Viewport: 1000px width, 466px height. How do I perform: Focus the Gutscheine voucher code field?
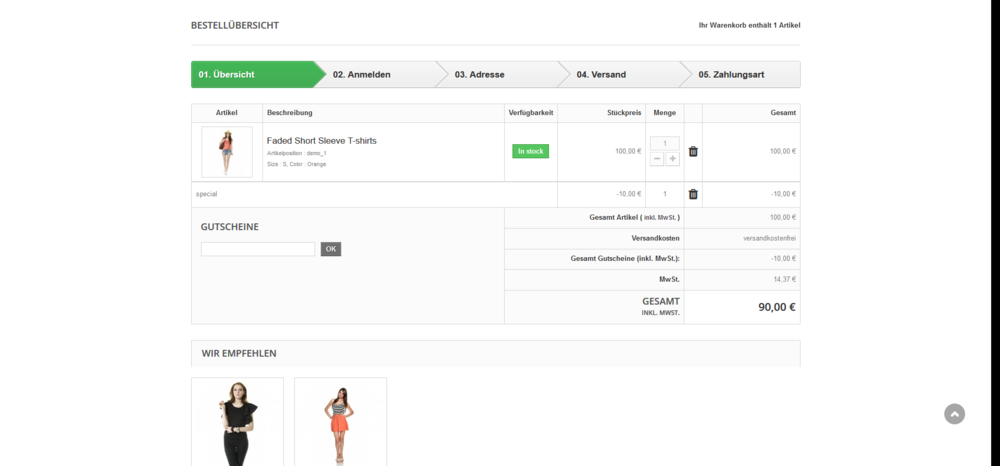(258, 249)
